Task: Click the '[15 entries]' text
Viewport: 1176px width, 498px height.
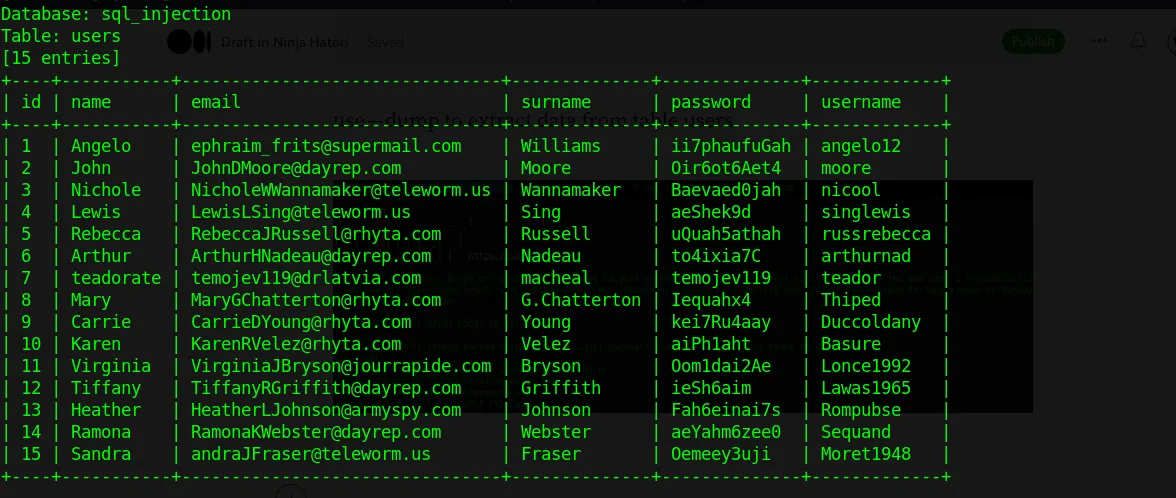Action: tap(62, 58)
